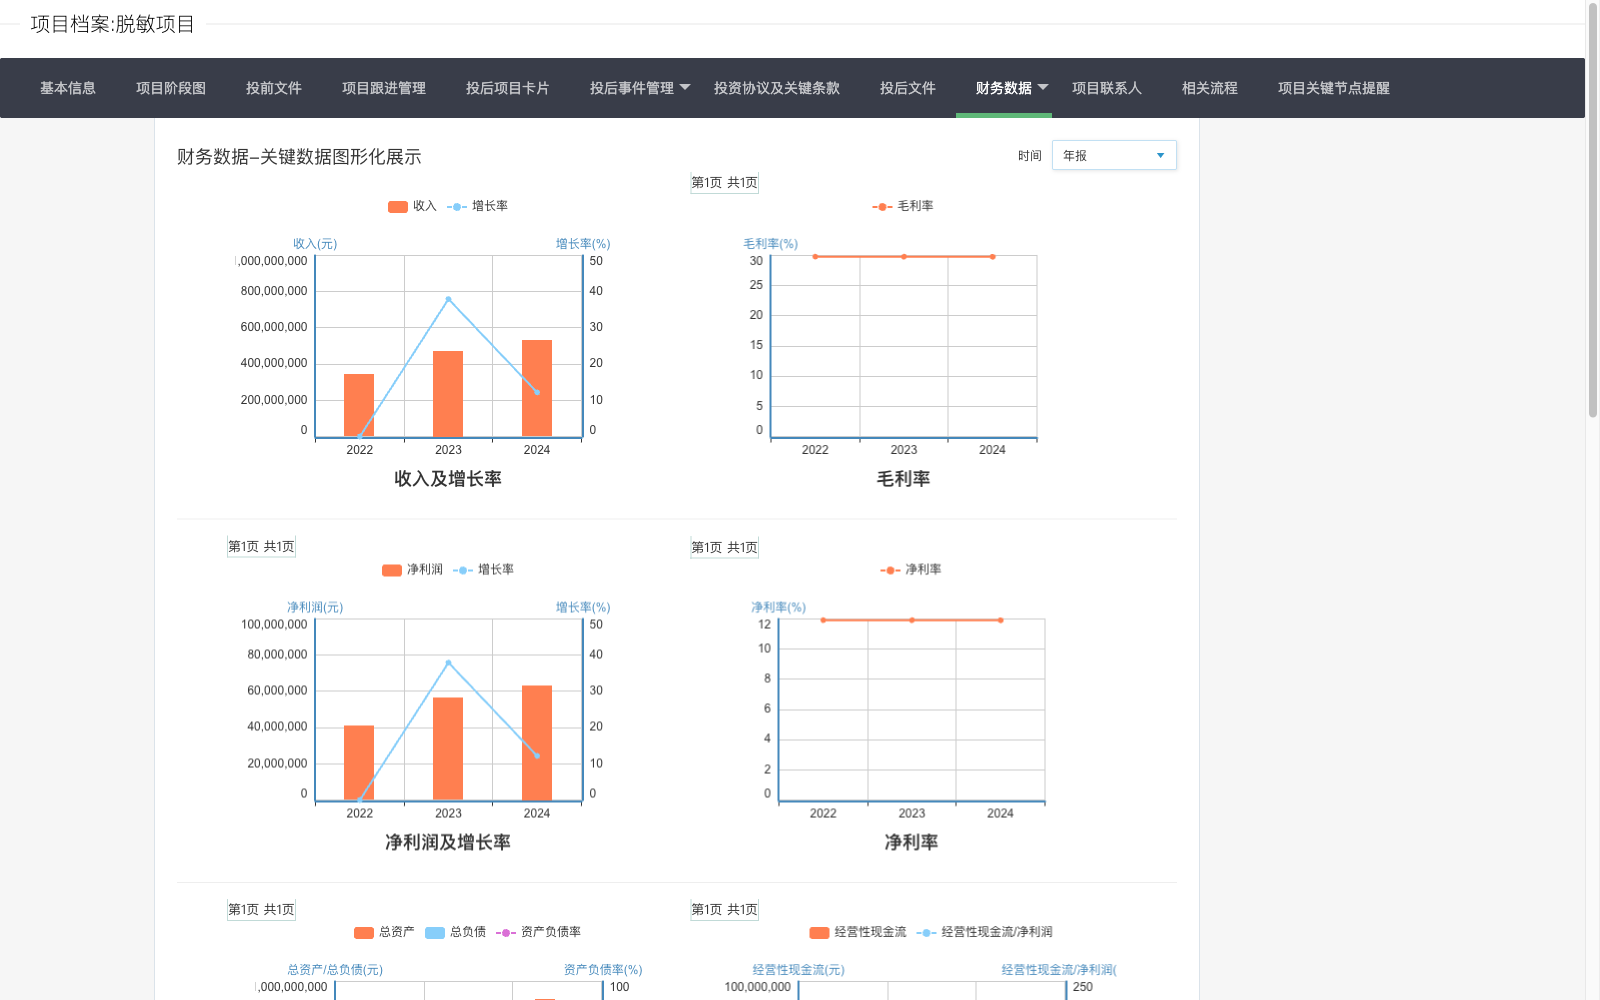Toggle the 净利率 legend line icon

pos(890,570)
